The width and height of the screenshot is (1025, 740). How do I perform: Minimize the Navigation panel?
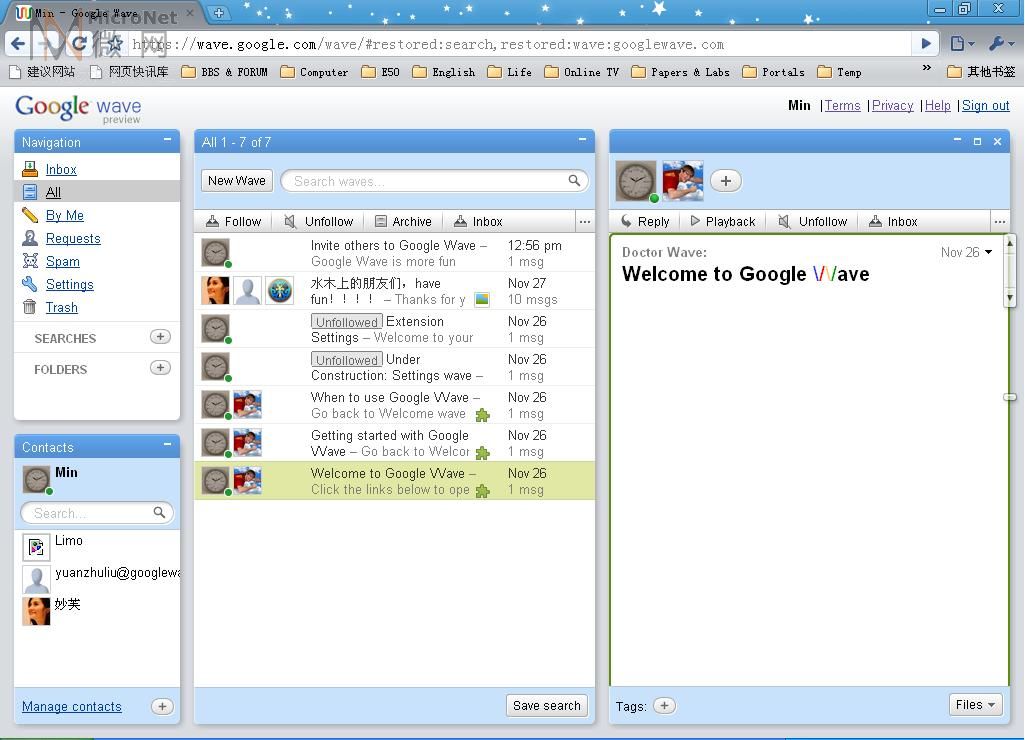[167, 140]
